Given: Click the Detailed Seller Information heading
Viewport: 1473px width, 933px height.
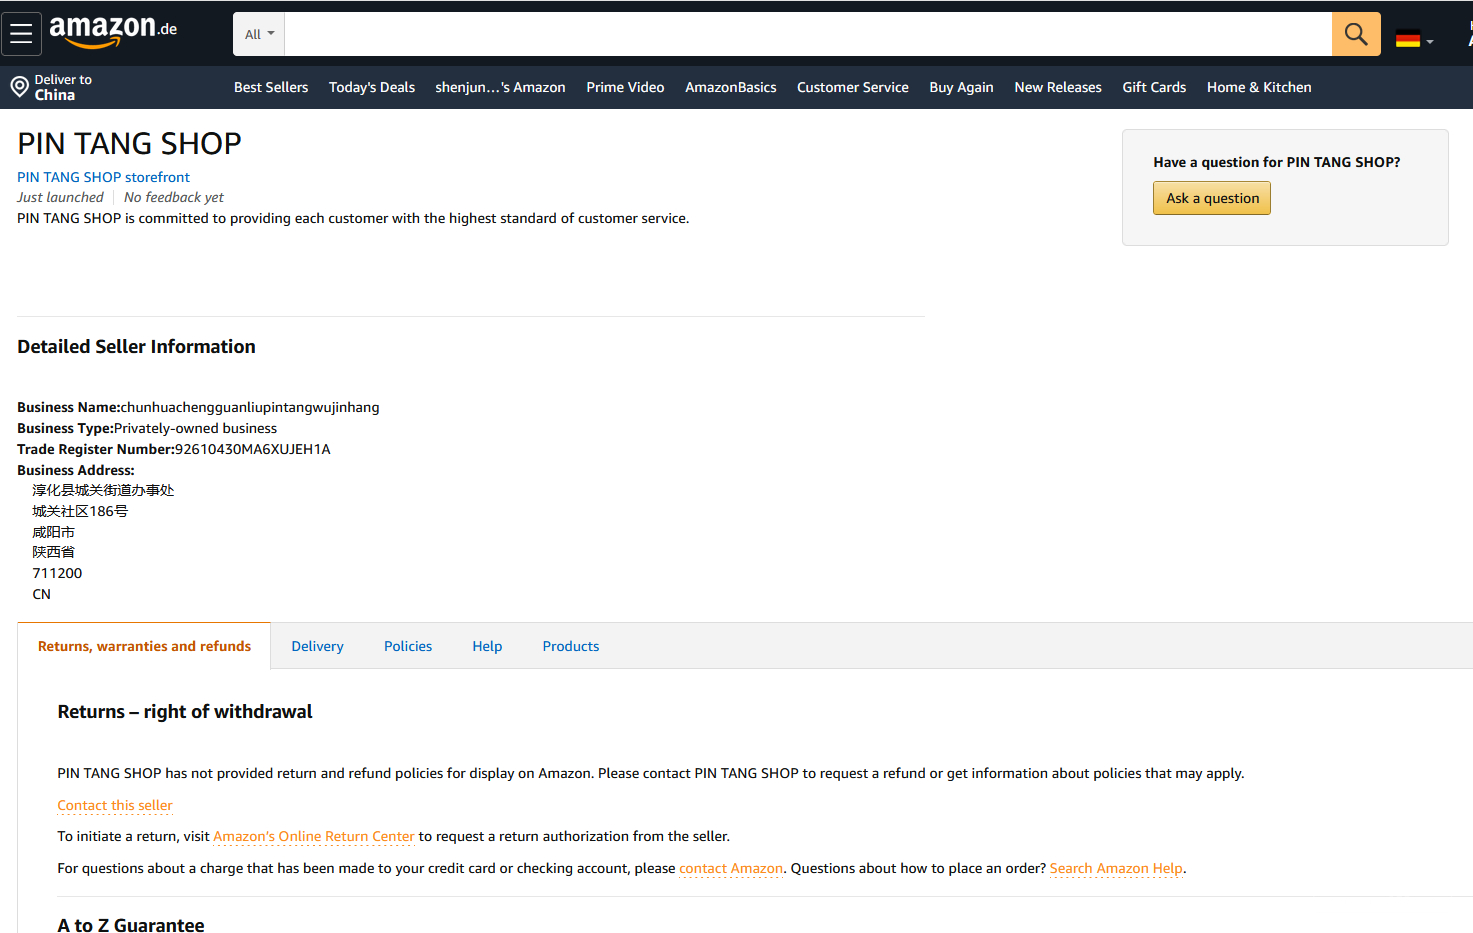Looking at the screenshot, I should click(x=136, y=347).
